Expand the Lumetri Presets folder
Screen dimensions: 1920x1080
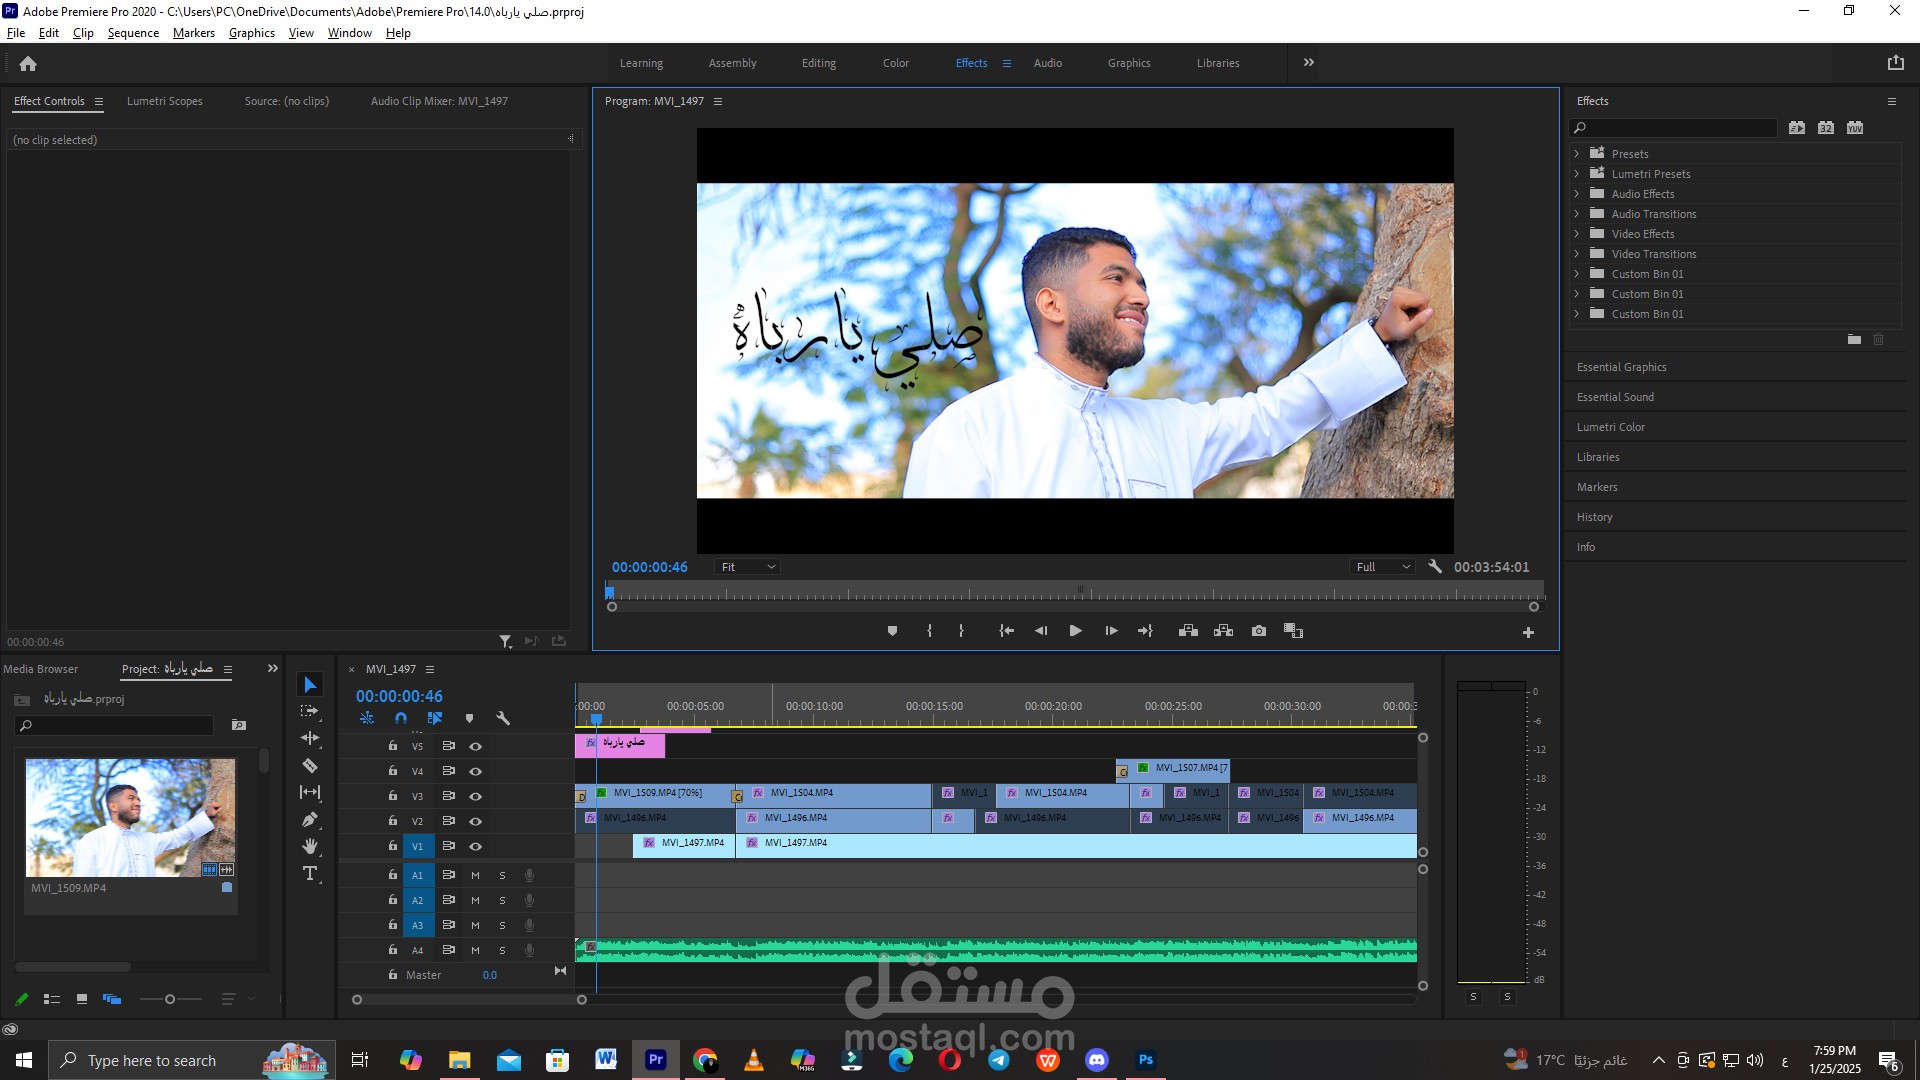pos(1577,174)
